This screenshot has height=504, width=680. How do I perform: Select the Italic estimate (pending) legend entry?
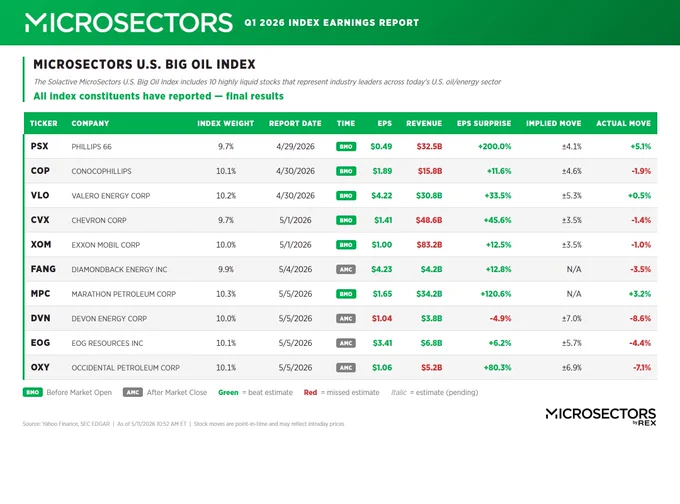point(435,393)
